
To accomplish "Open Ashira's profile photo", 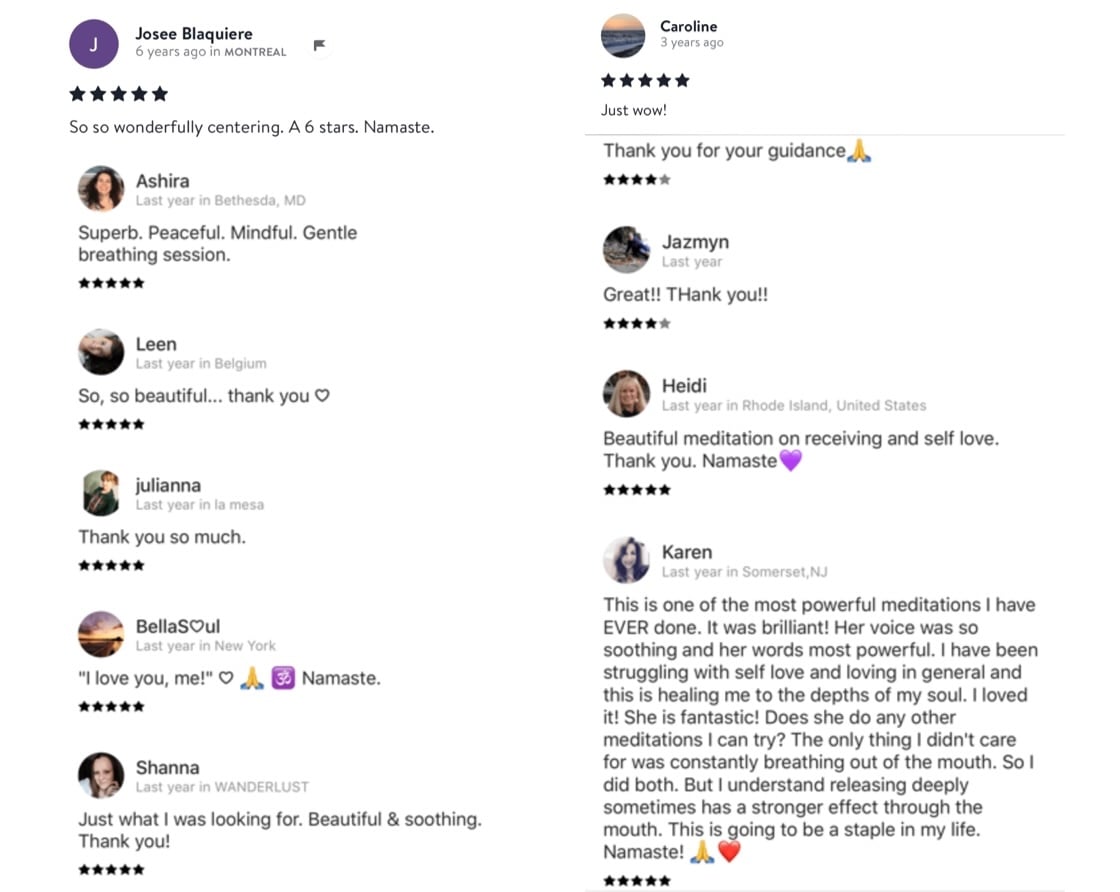I will pos(101,188).
